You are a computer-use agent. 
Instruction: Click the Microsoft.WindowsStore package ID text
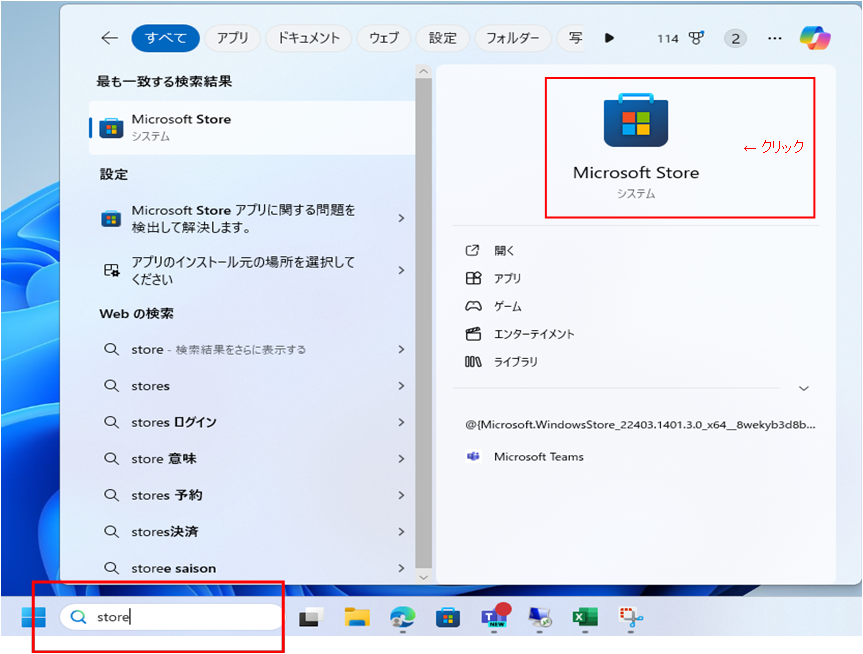click(640, 424)
